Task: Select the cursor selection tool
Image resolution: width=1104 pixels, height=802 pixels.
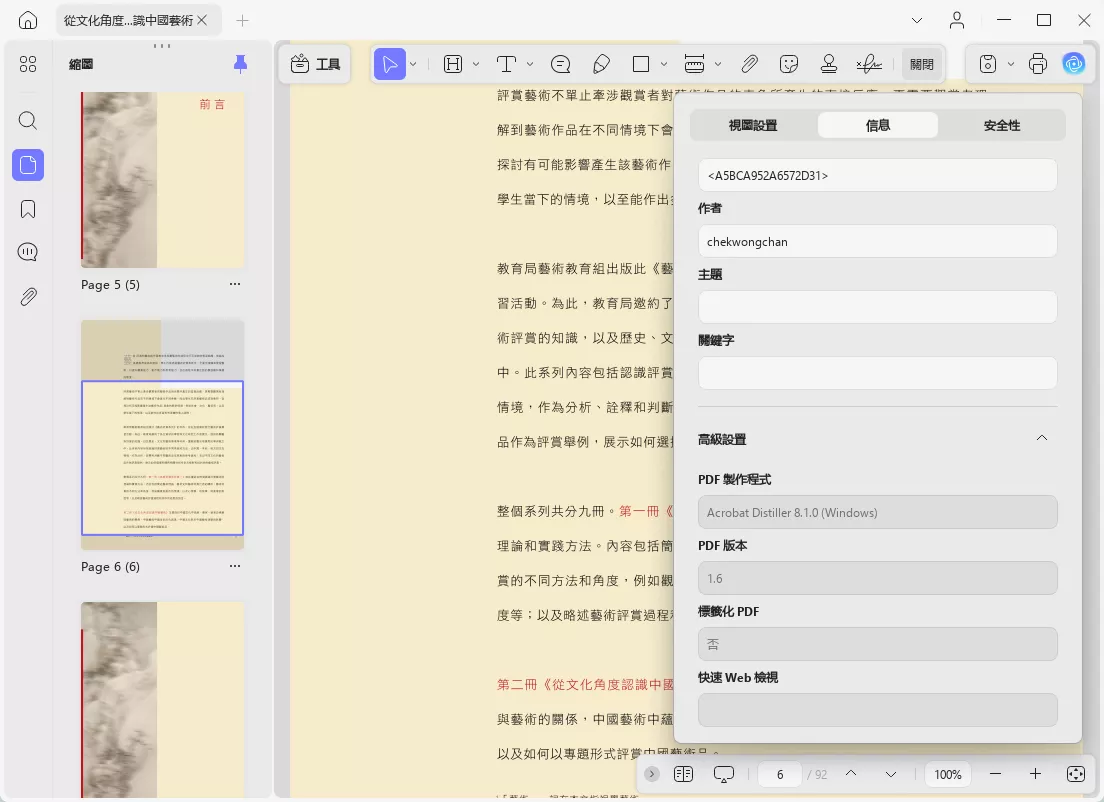Action: tap(389, 64)
